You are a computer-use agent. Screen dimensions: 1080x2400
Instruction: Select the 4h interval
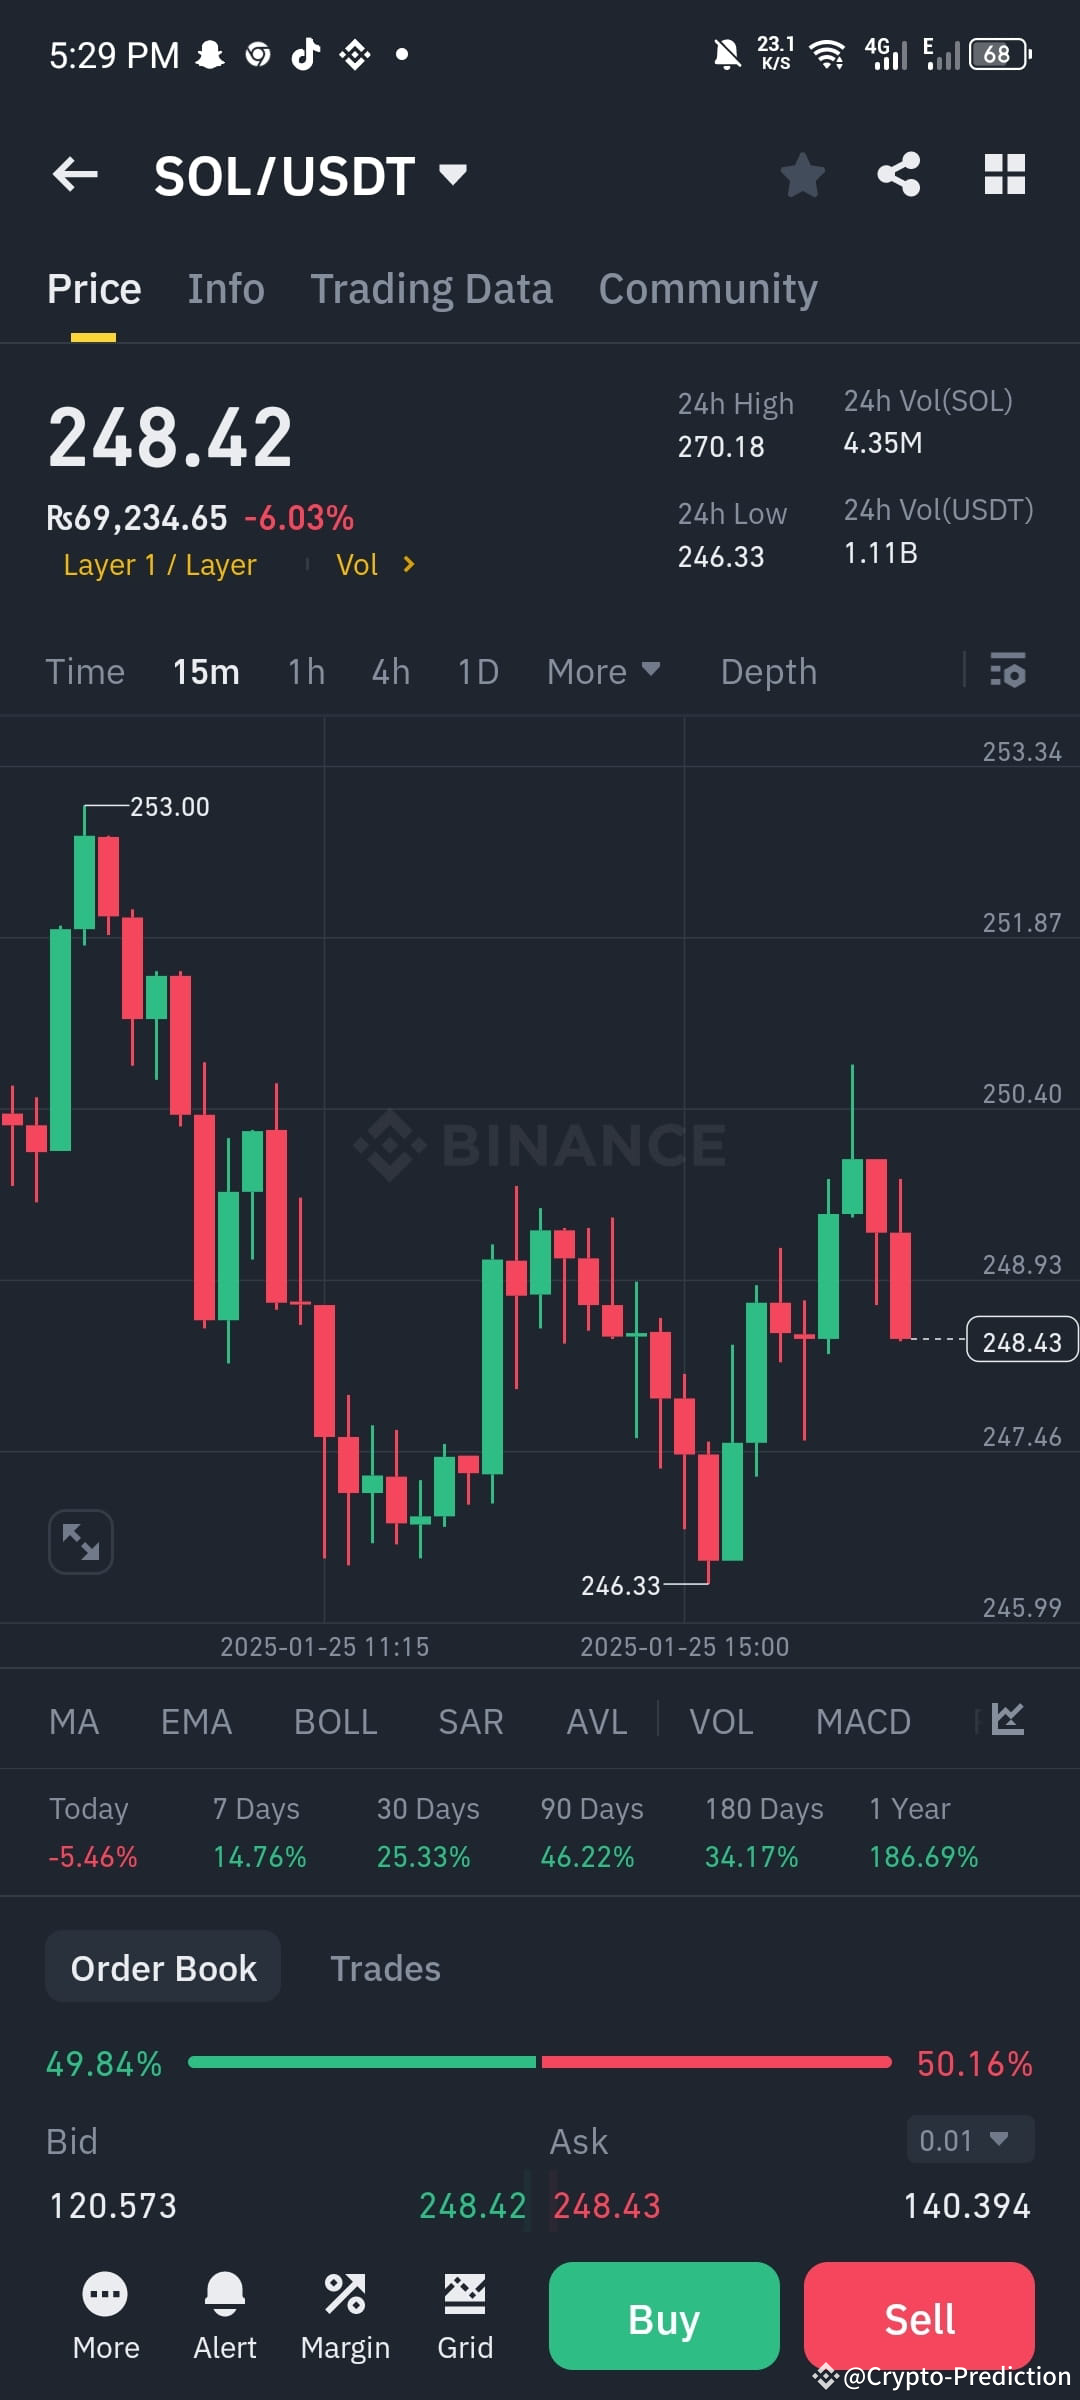(x=391, y=671)
